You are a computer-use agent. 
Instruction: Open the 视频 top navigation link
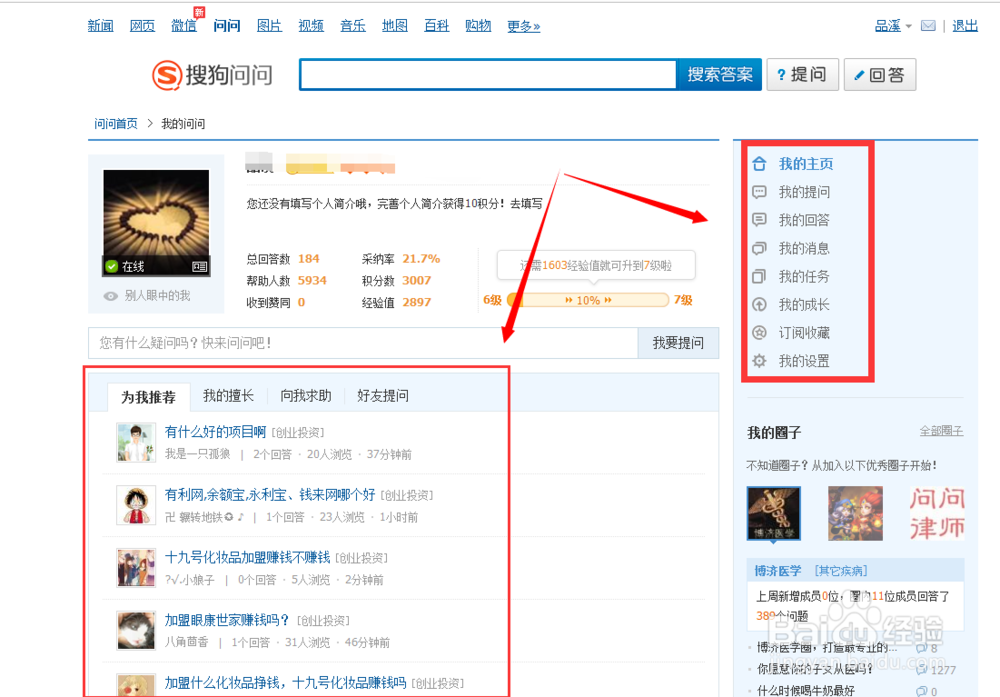[x=311, y=26]
